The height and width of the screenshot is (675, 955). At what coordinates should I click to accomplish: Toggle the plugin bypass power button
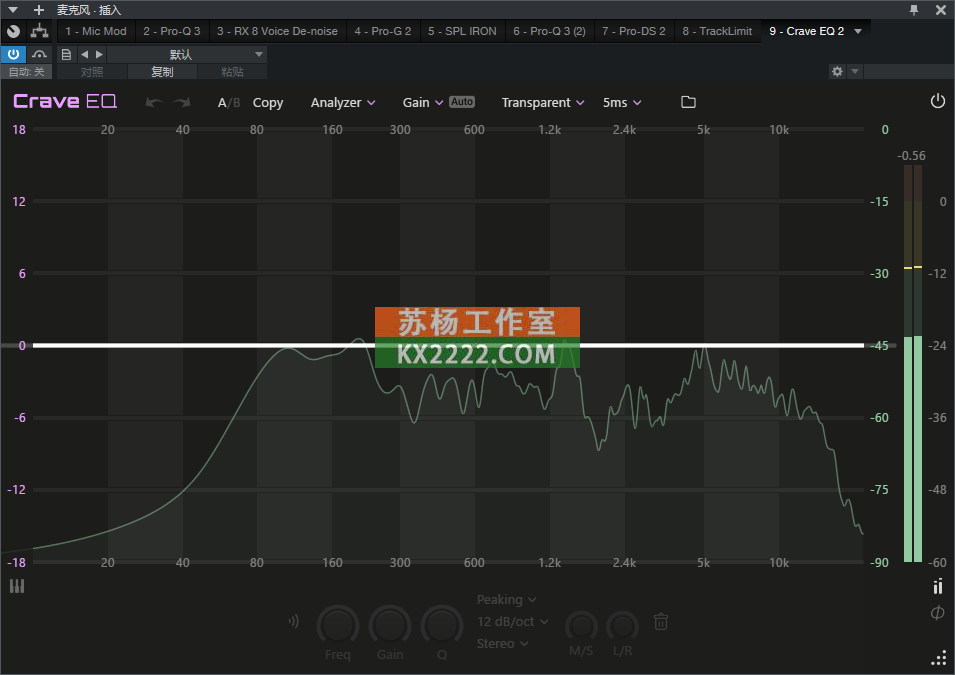coord(13,54)
